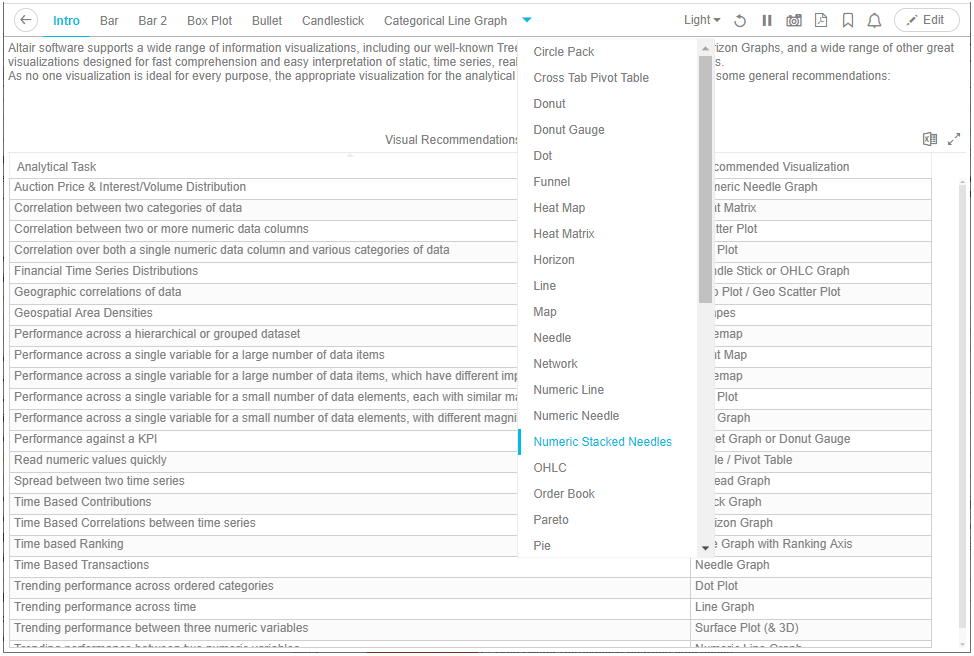This screenshot has width=974, height=656.
Task: Open the highlighted Numeric Stacked Needles entry
Action: point(608,442)
